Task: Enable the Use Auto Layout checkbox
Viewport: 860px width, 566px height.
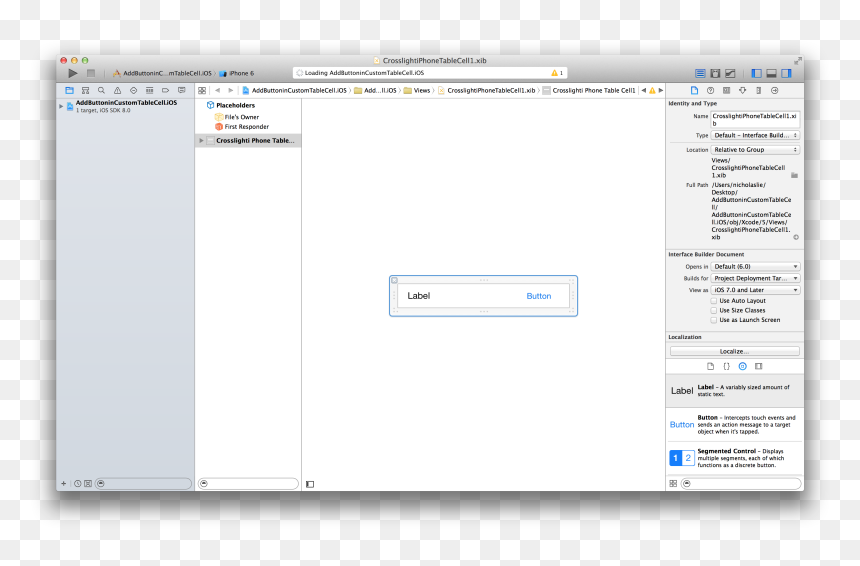Action: tap(714, 301)
